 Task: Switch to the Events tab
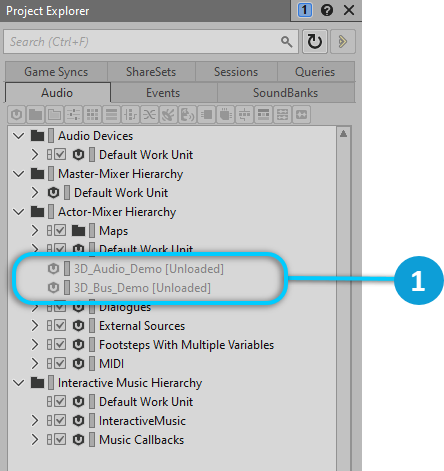(x=163, y=93)
